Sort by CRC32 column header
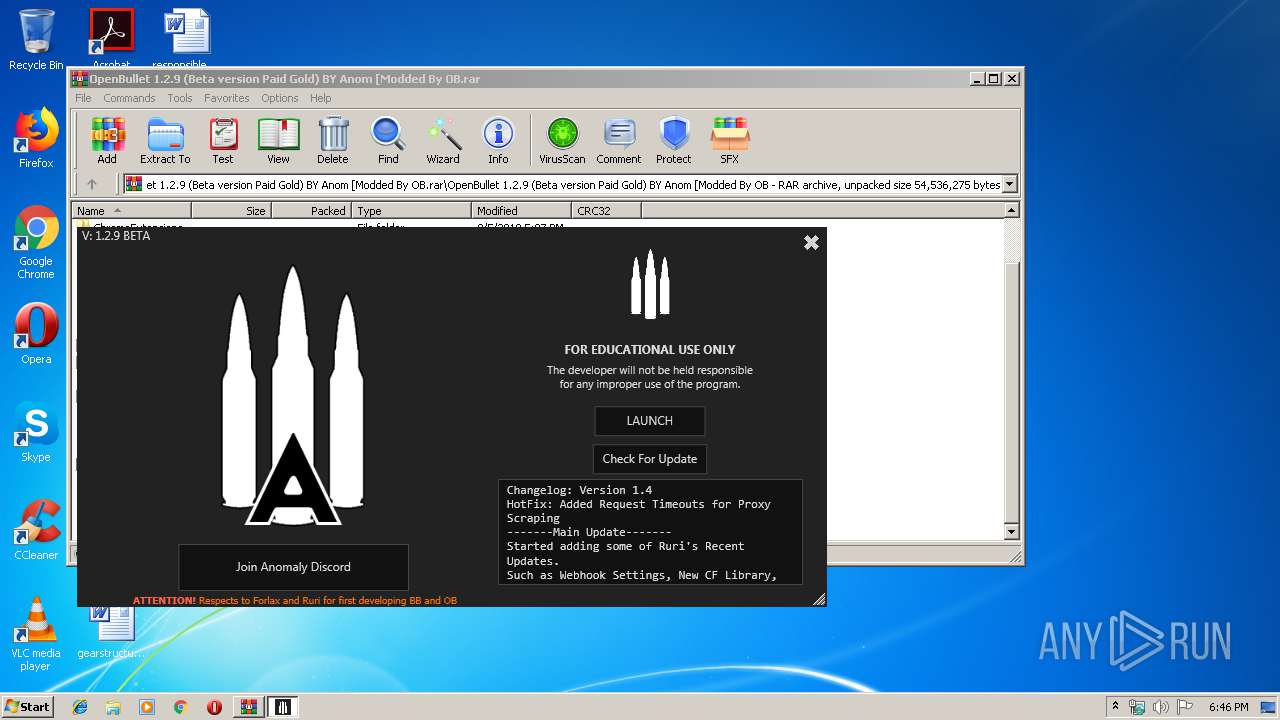 tap(606, 210)
